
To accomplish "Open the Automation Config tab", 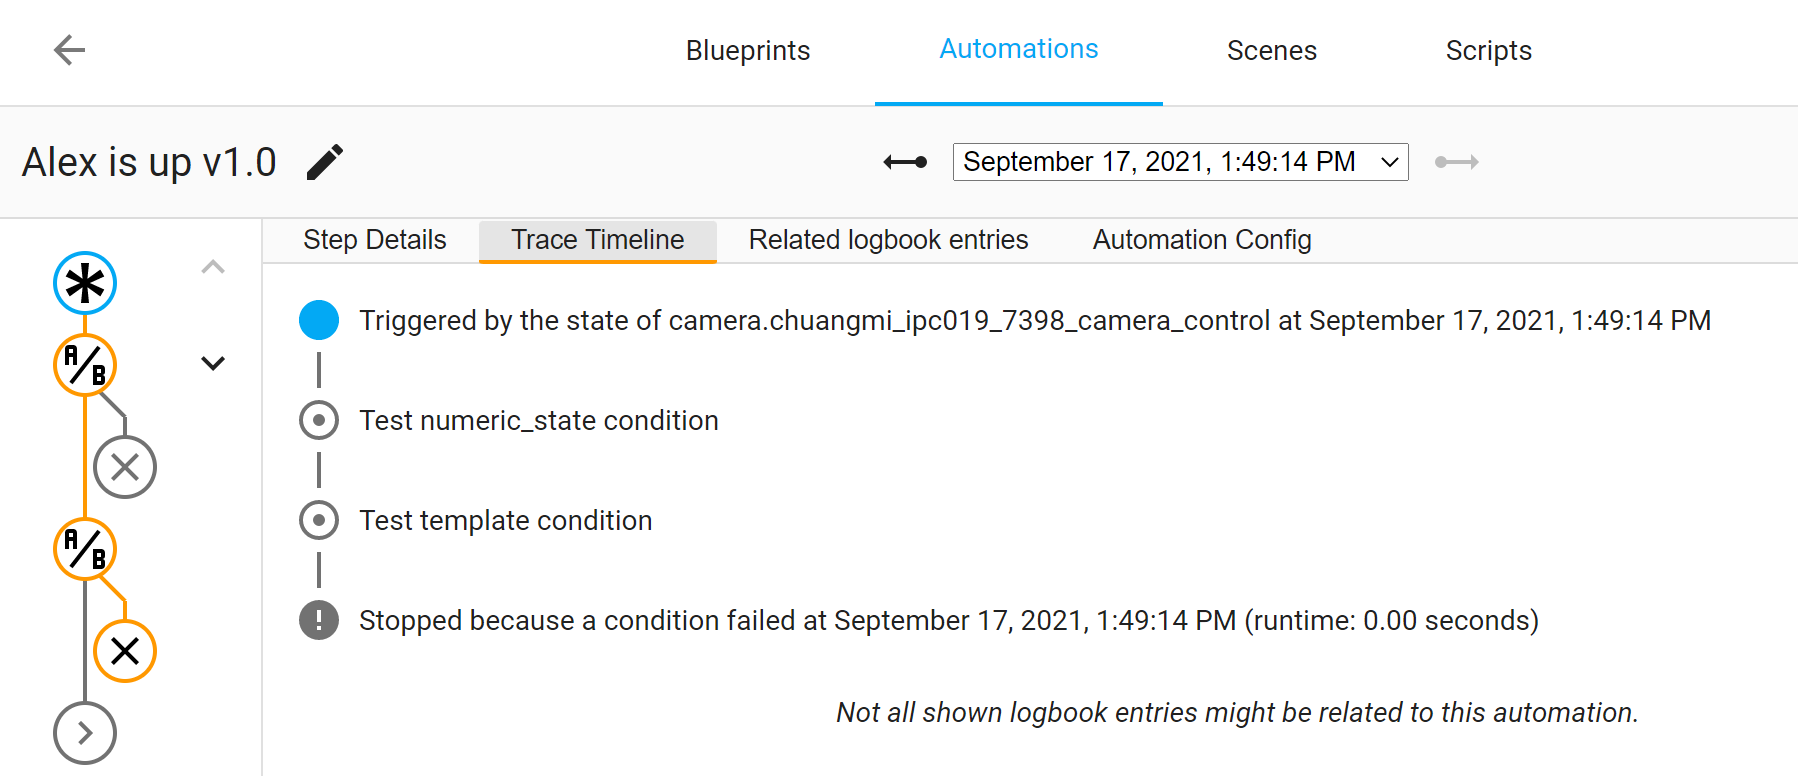I will coord(1201,240).
